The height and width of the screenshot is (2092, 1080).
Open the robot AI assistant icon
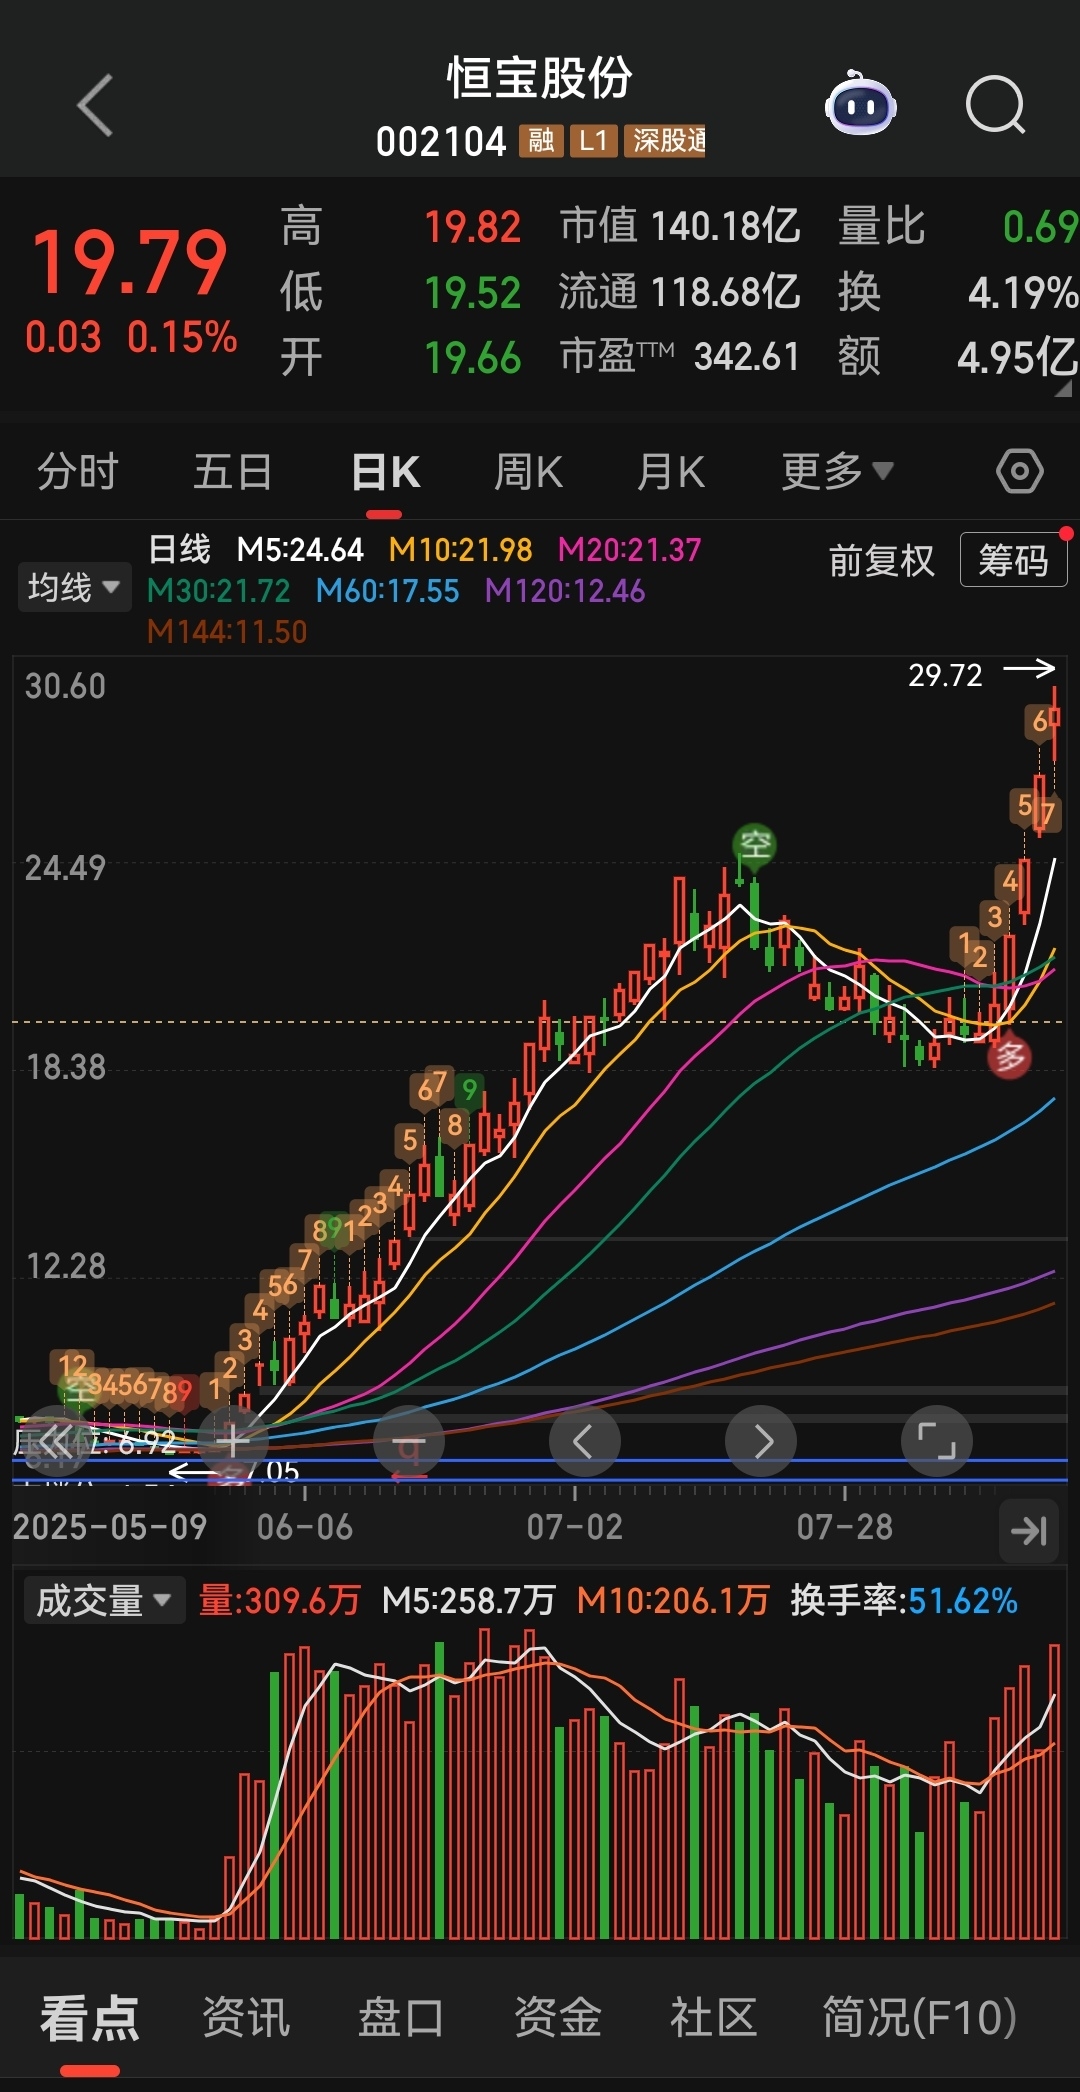[x=860, y=103]
